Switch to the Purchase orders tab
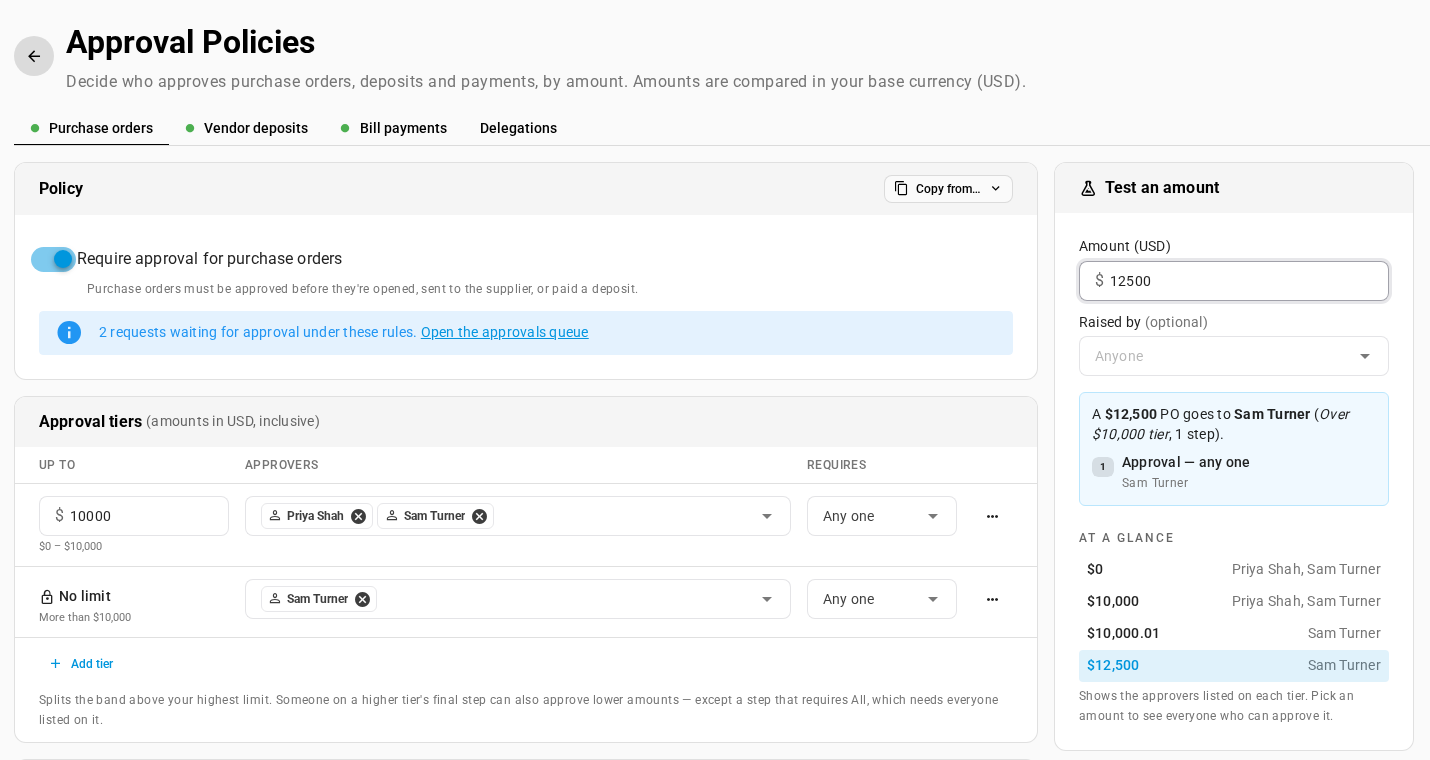1430x760 pixels. (92, 128)
